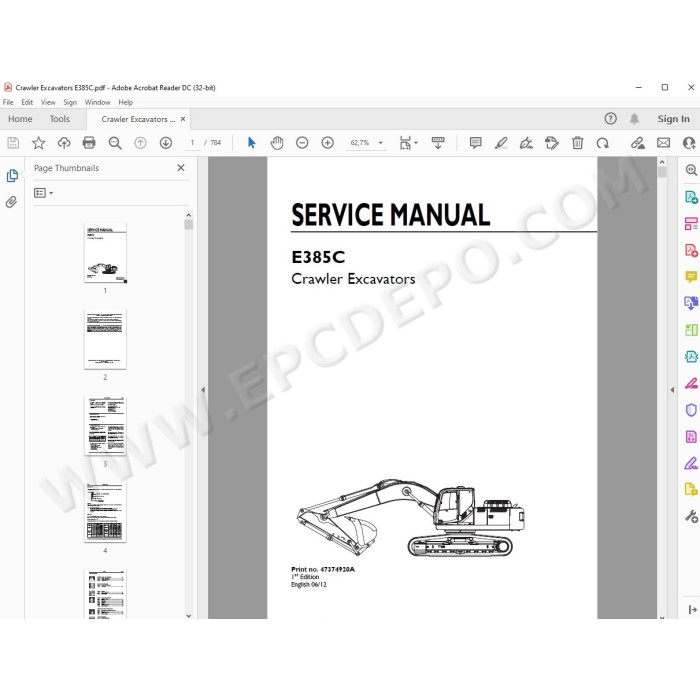Add document to starred with star icon
This screenshot has width=700, height=700.
(x=38, y=143)
